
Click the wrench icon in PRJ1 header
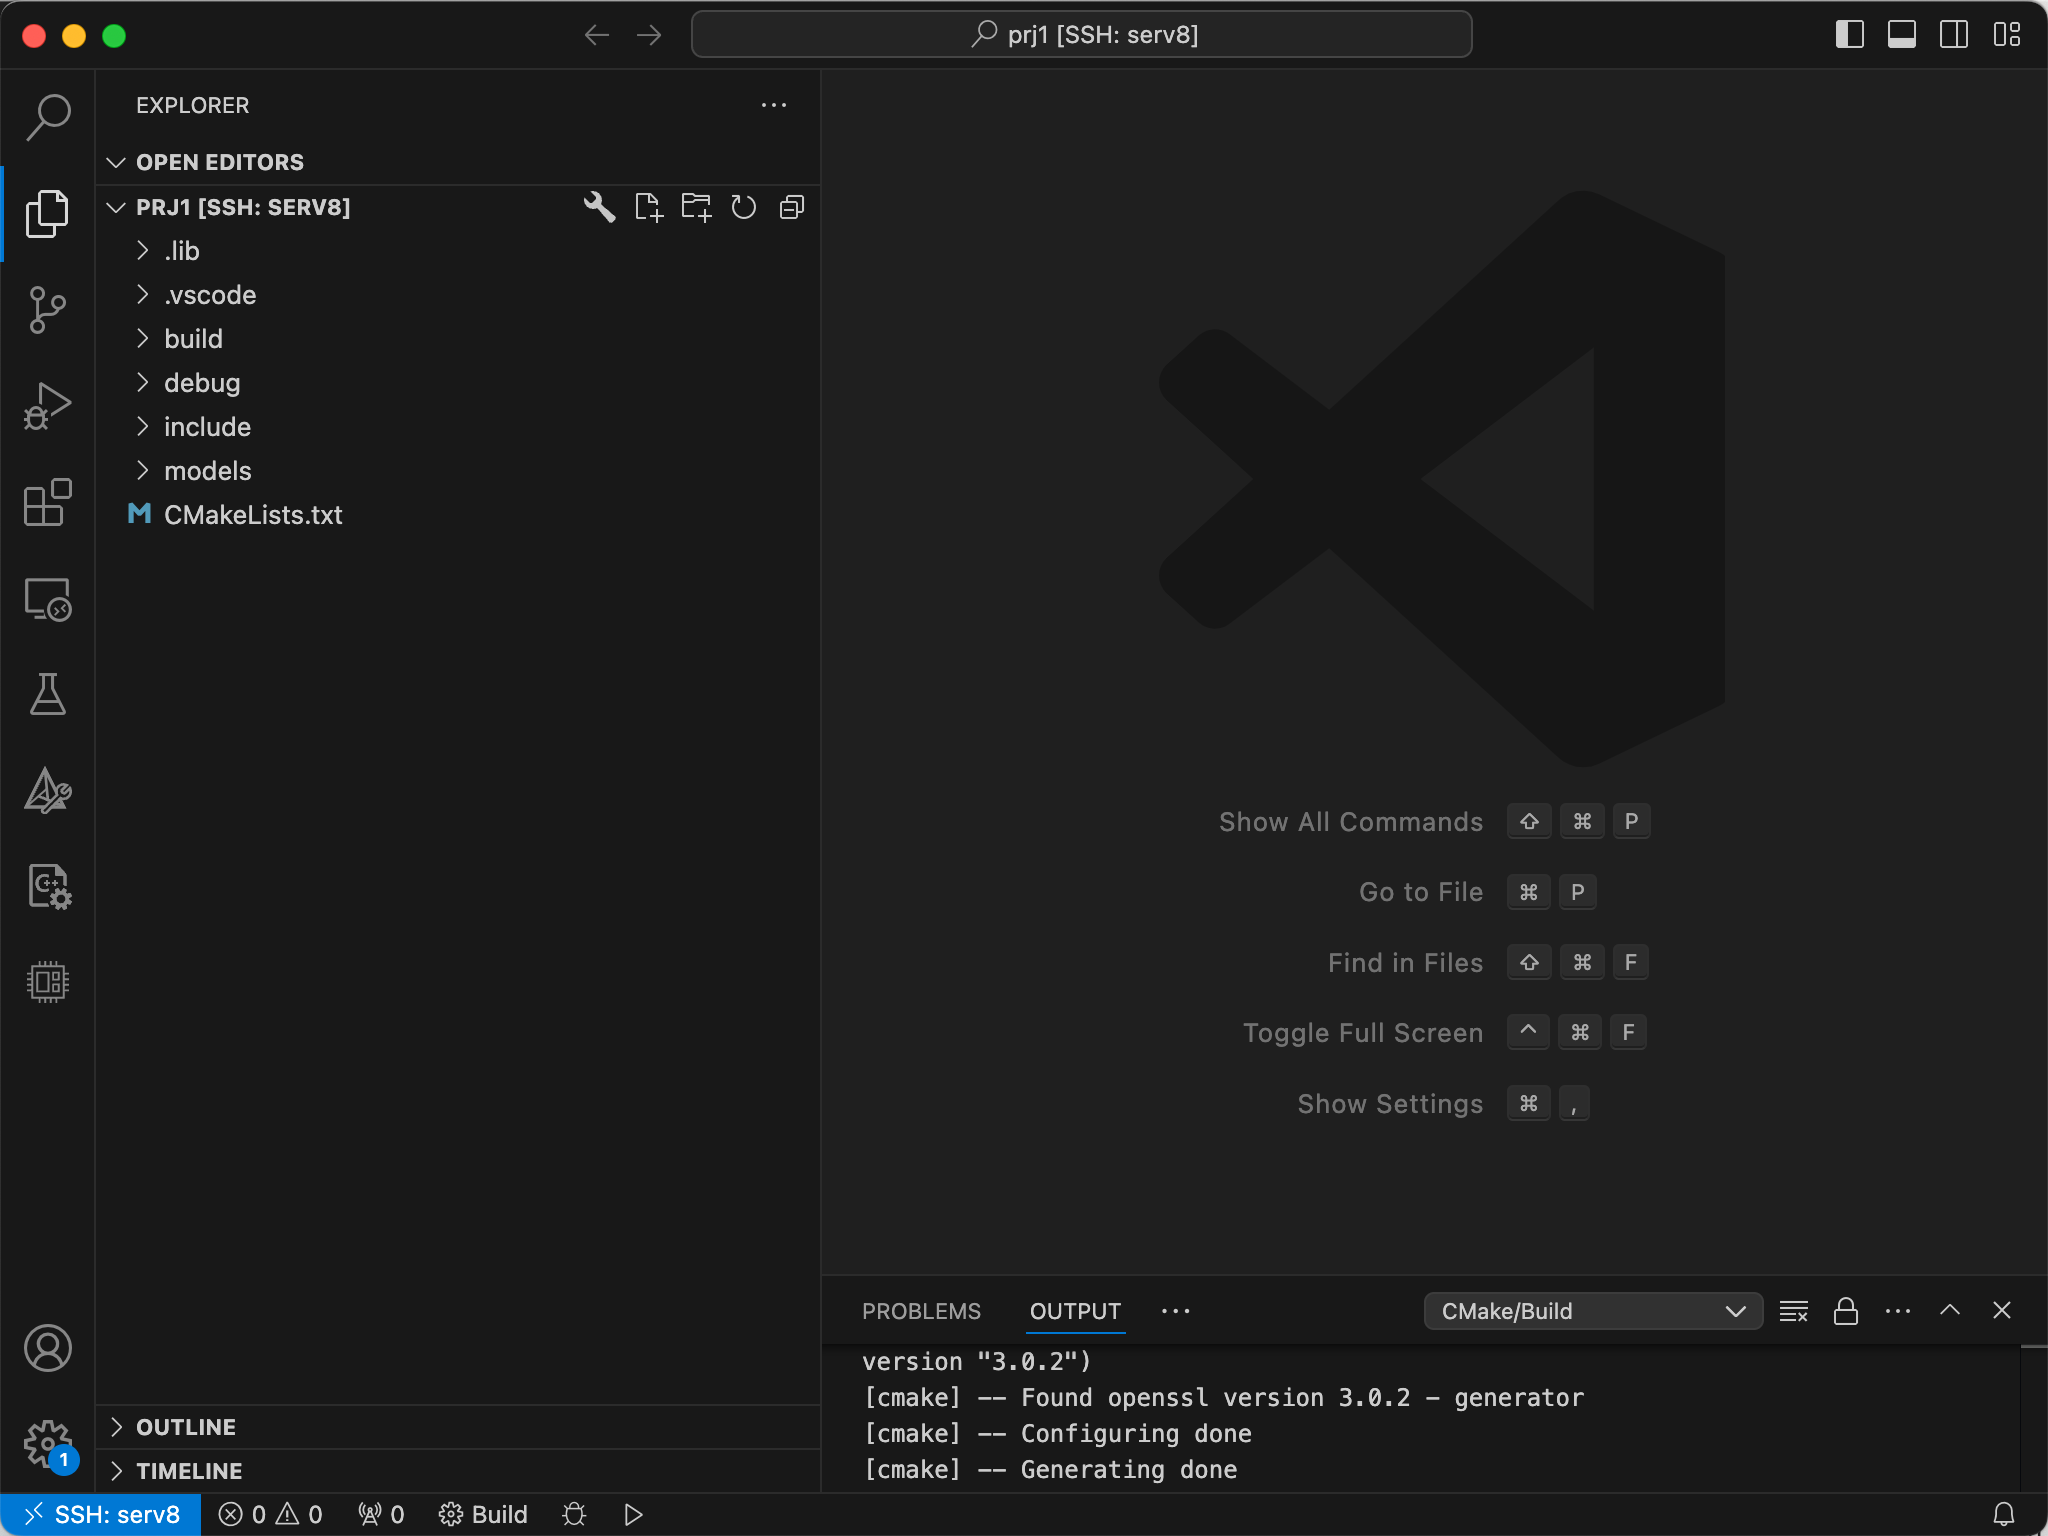tap(599, 207)
